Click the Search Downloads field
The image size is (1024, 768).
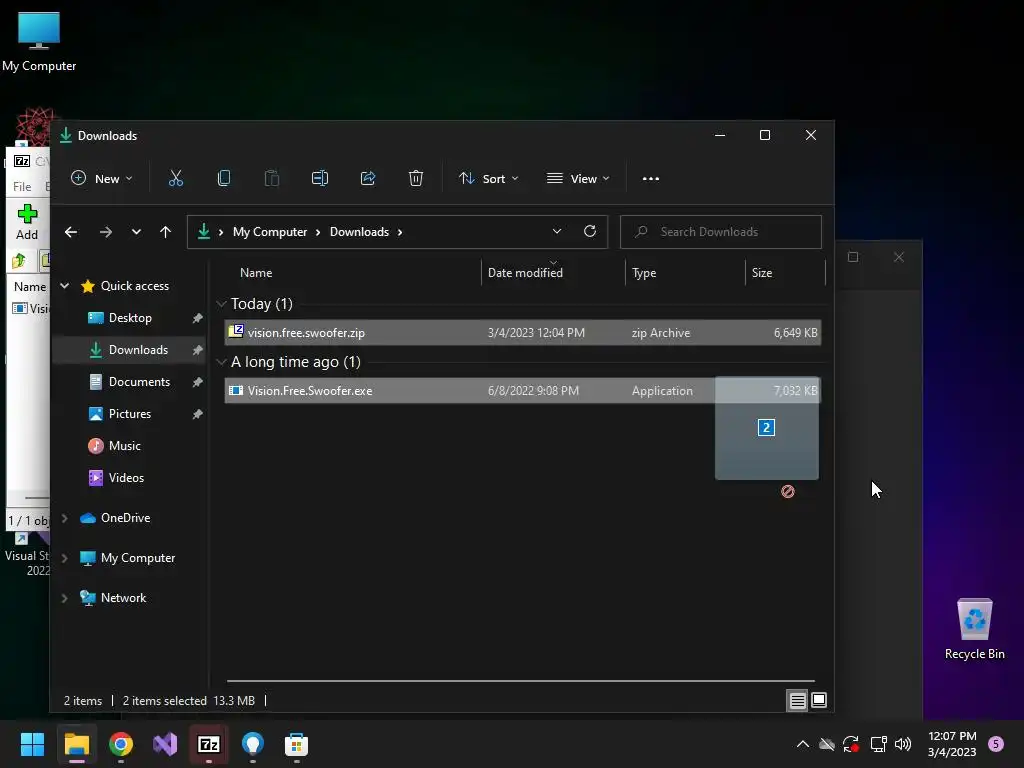(720, 232)
